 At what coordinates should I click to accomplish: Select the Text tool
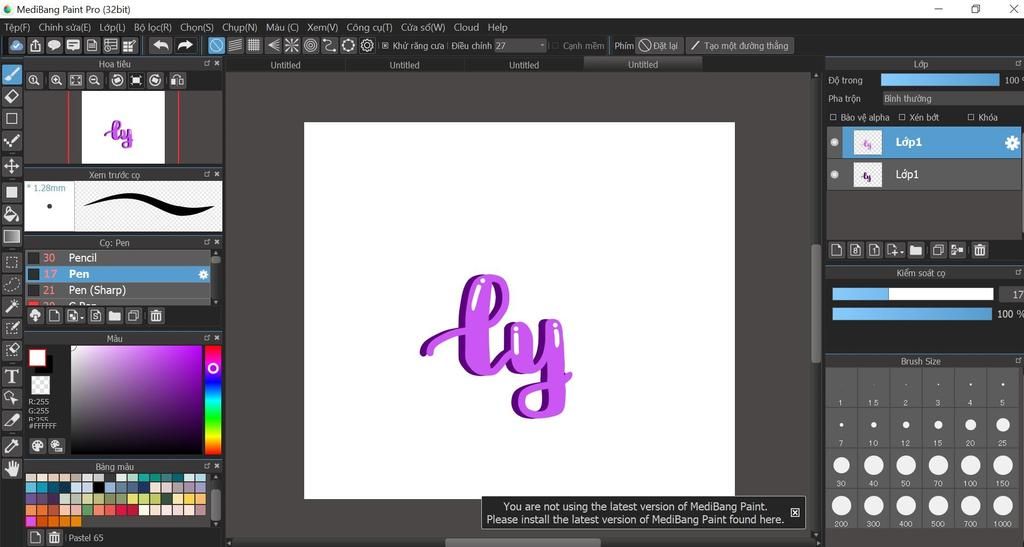pyautogui.click(x=12, y=376)
